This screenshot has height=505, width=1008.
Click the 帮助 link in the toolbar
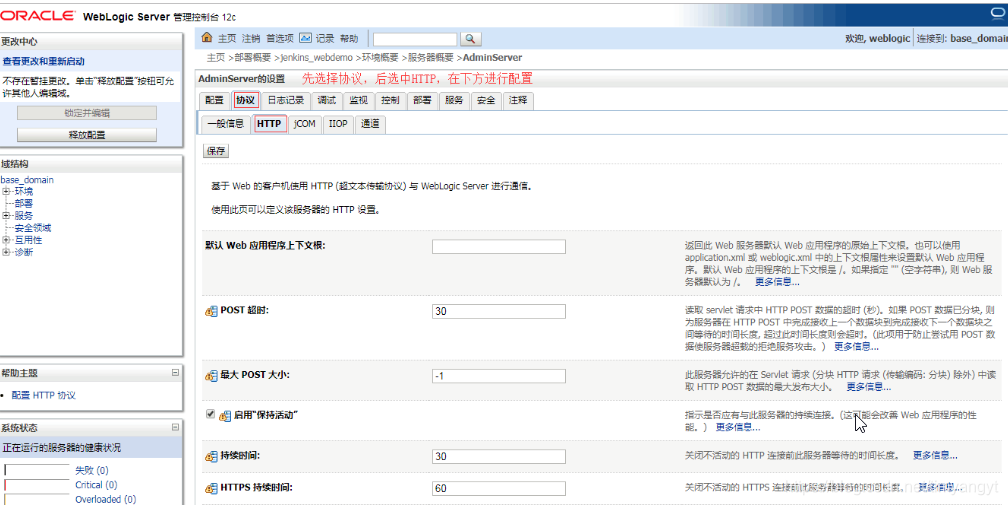(348, 39)
